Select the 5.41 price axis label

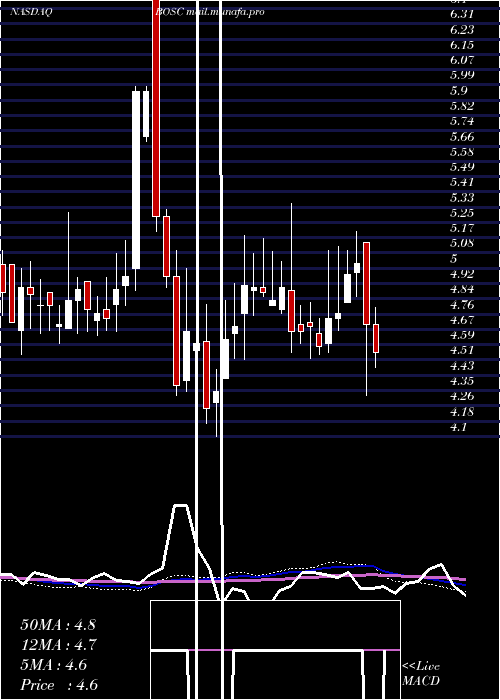(462, 182)
